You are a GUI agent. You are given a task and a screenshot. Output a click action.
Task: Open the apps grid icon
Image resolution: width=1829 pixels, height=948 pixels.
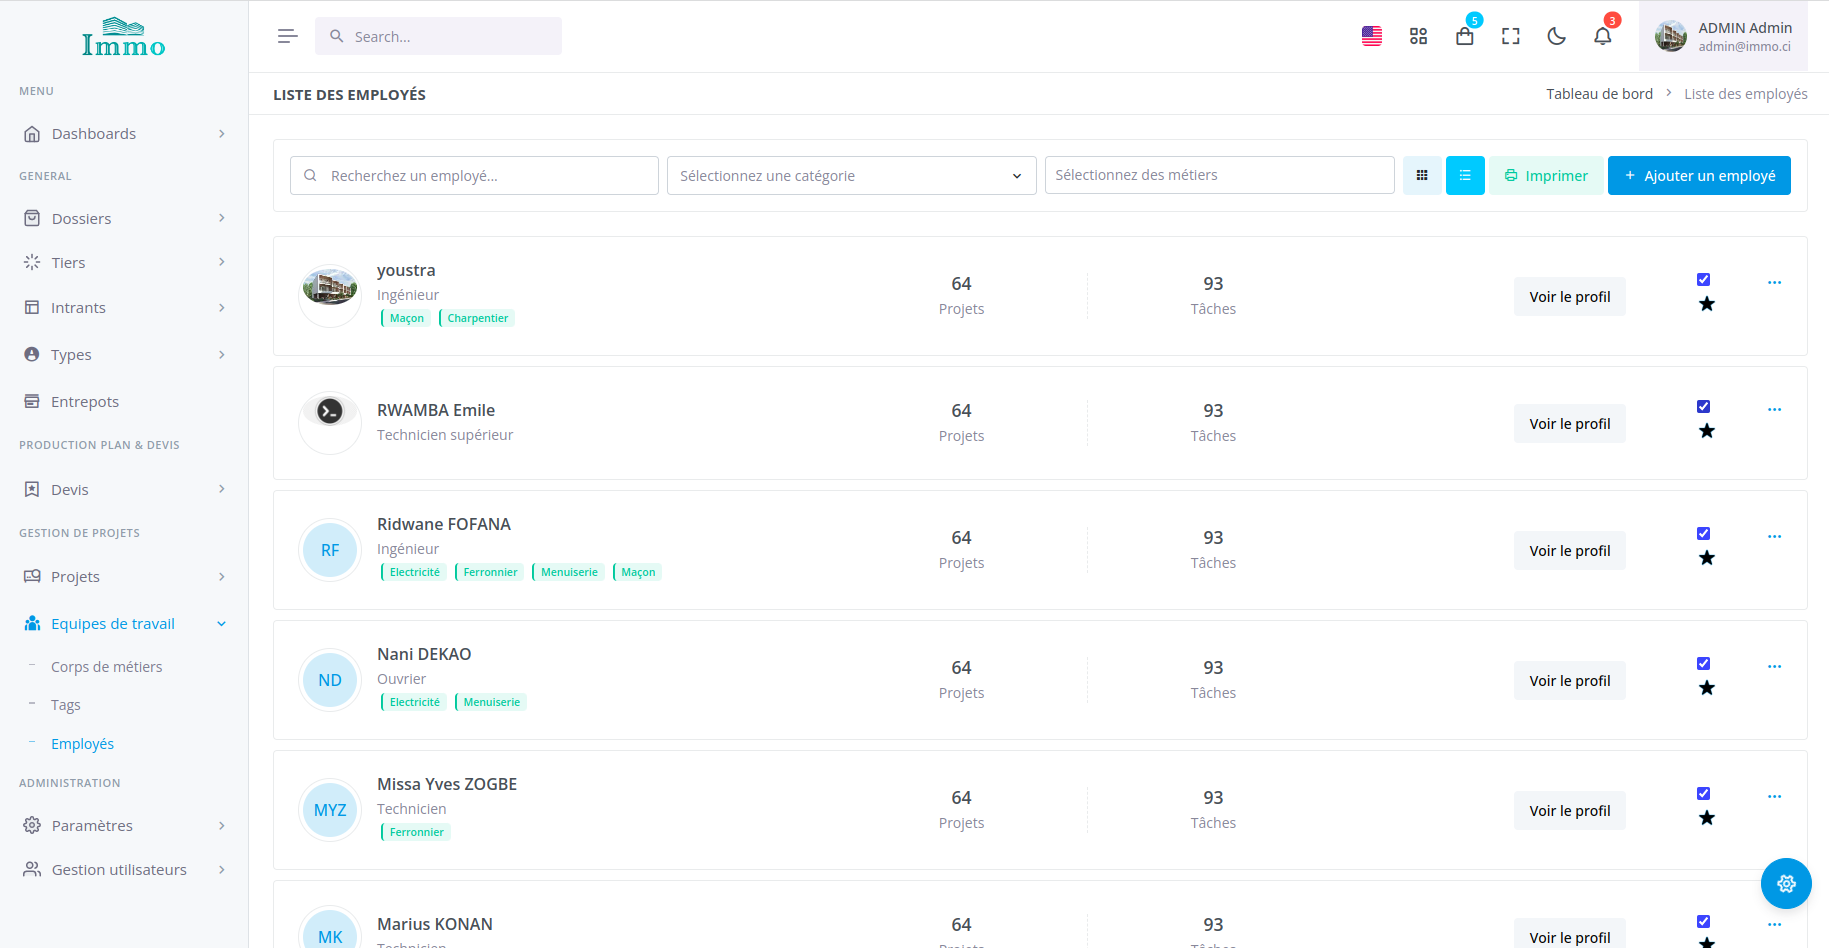tap(1418, 37)
